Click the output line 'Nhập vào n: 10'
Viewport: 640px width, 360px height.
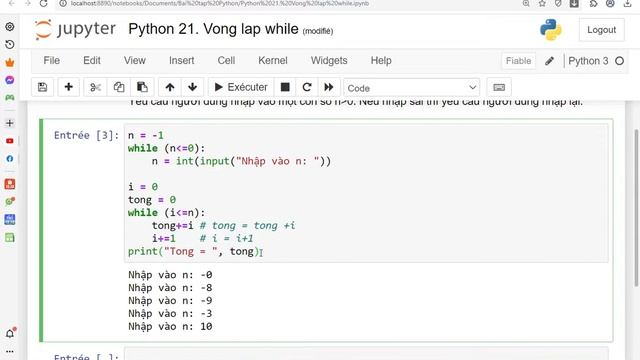170,326
